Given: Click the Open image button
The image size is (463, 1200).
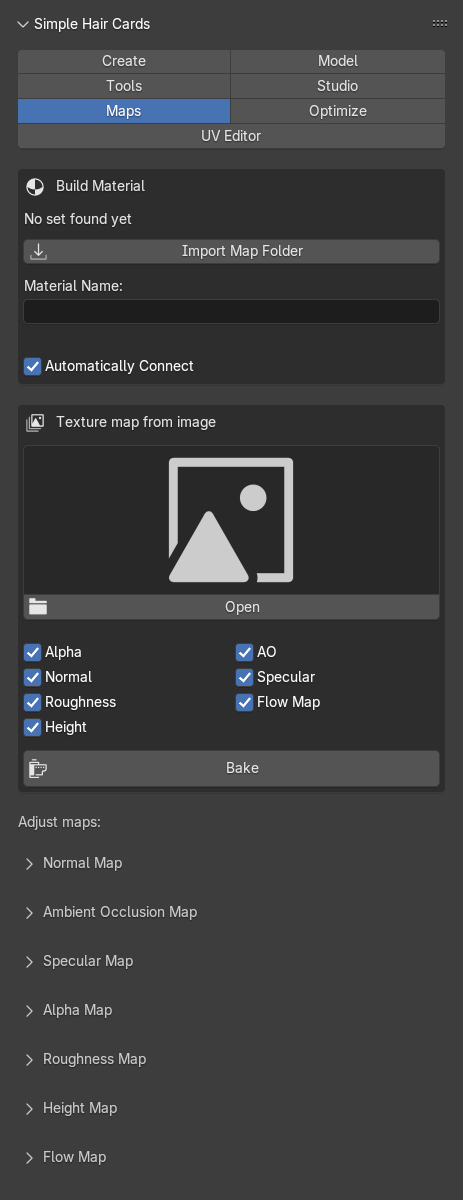Looking at the screenshot, I should 231,607.
